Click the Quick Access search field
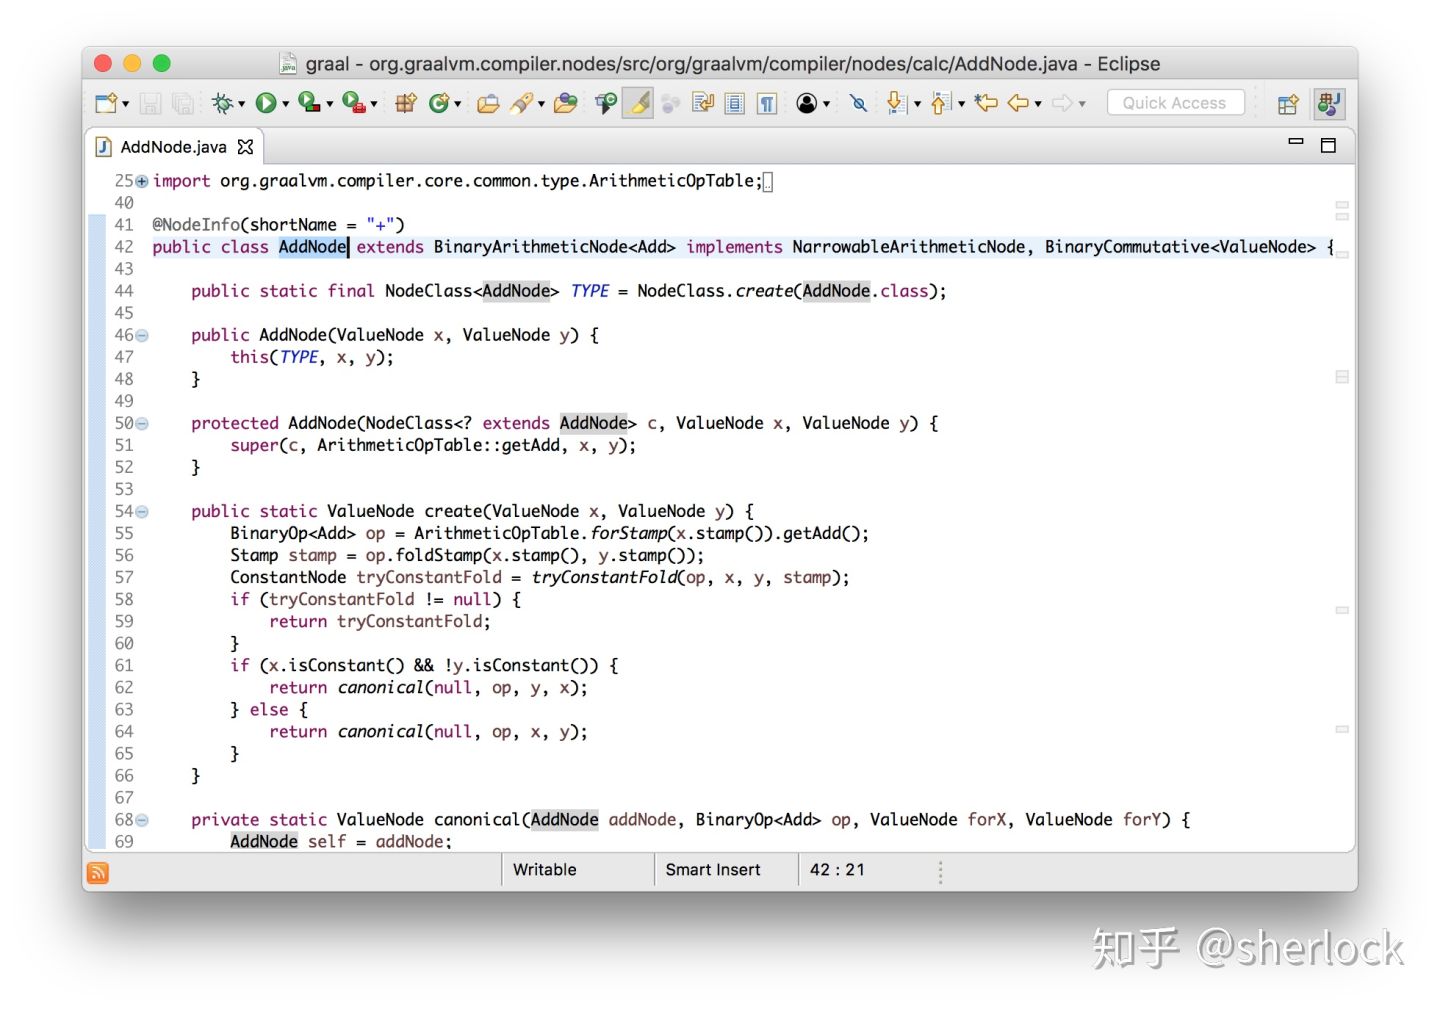 (1175, 103)
